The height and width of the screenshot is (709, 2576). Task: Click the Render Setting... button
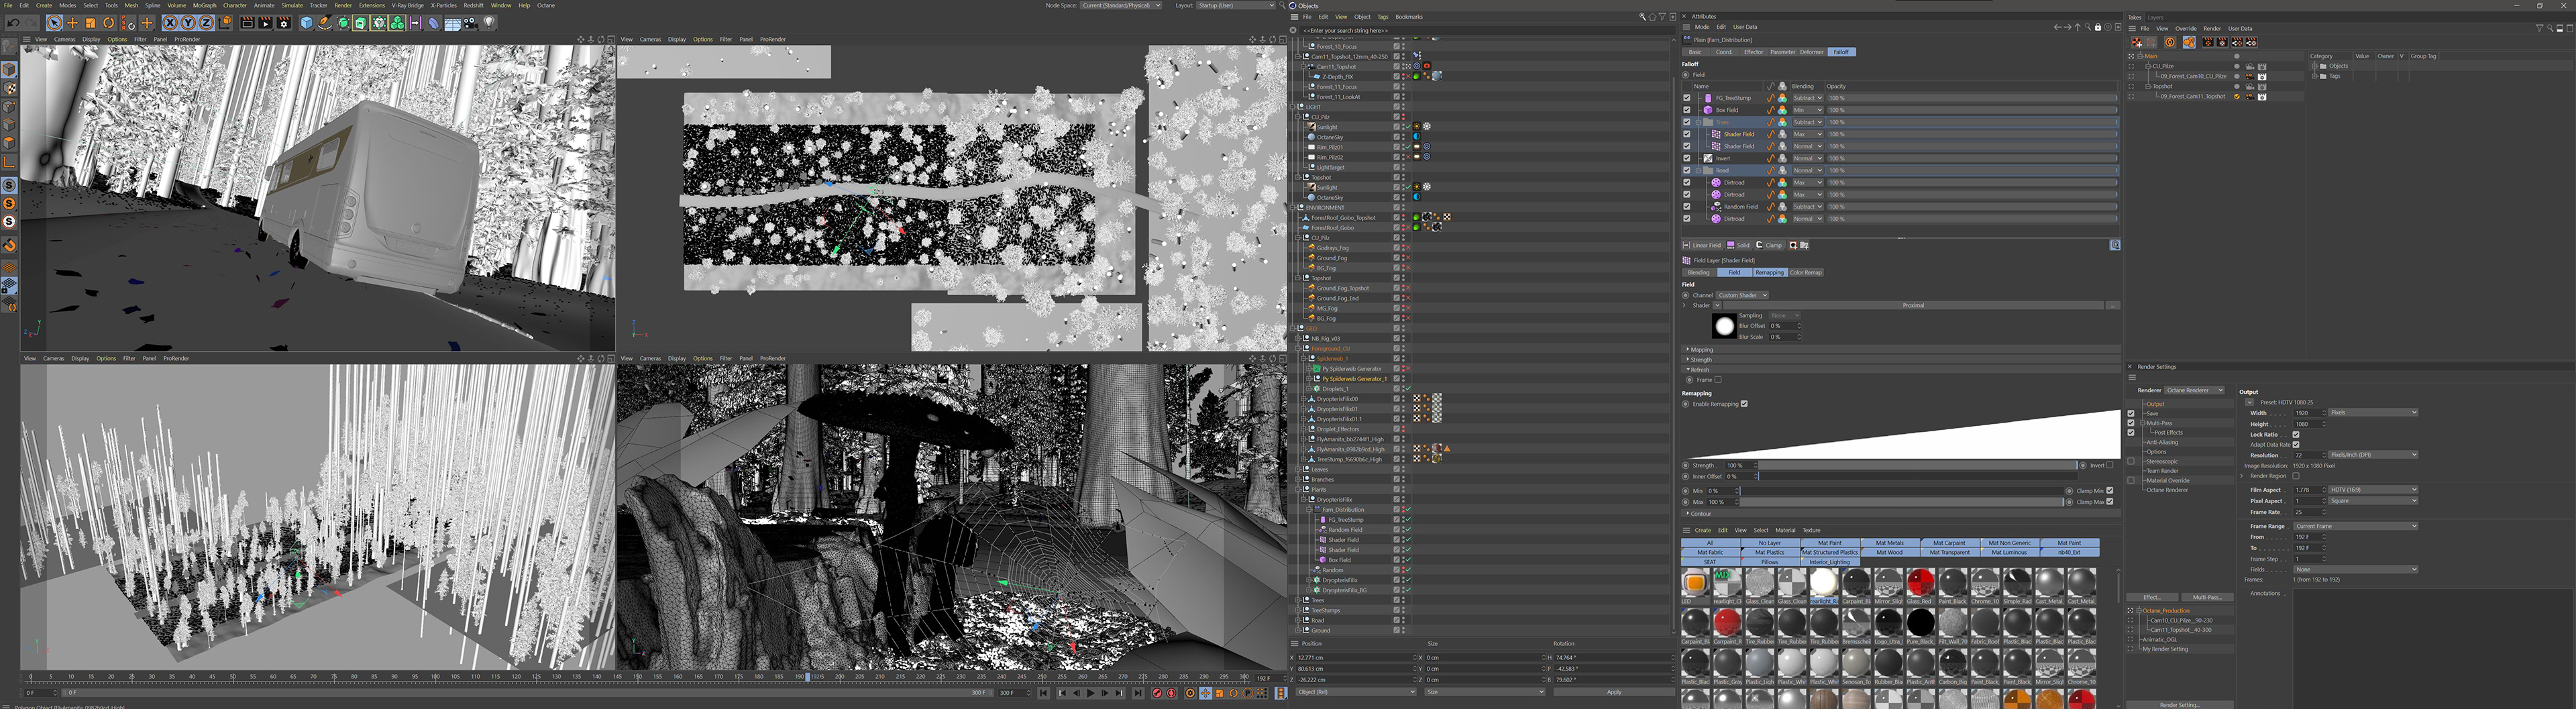(2180, 704)
